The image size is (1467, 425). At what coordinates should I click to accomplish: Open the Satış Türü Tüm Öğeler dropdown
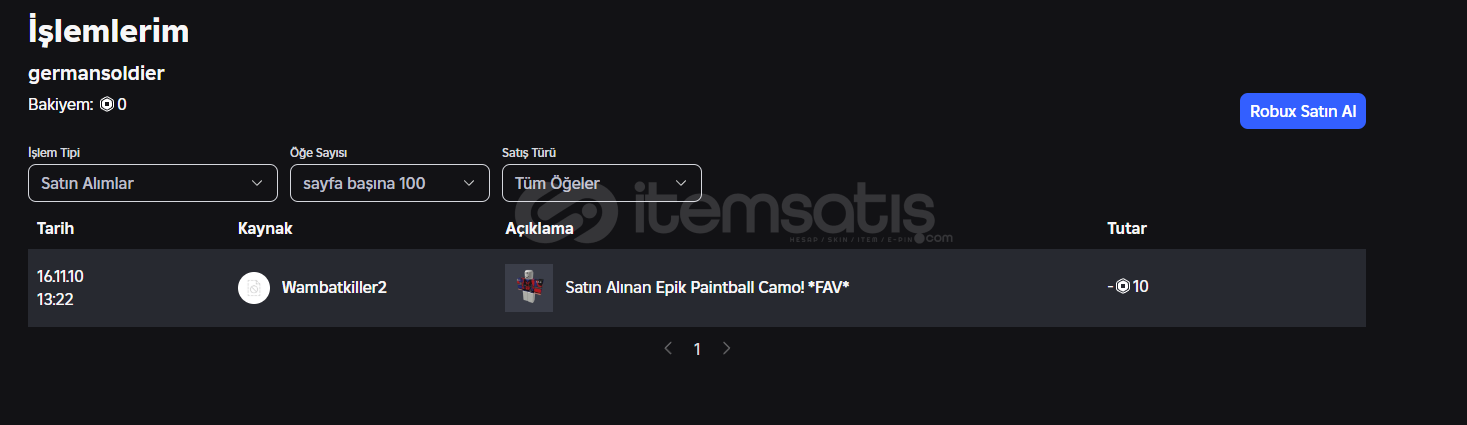(602, 183)
